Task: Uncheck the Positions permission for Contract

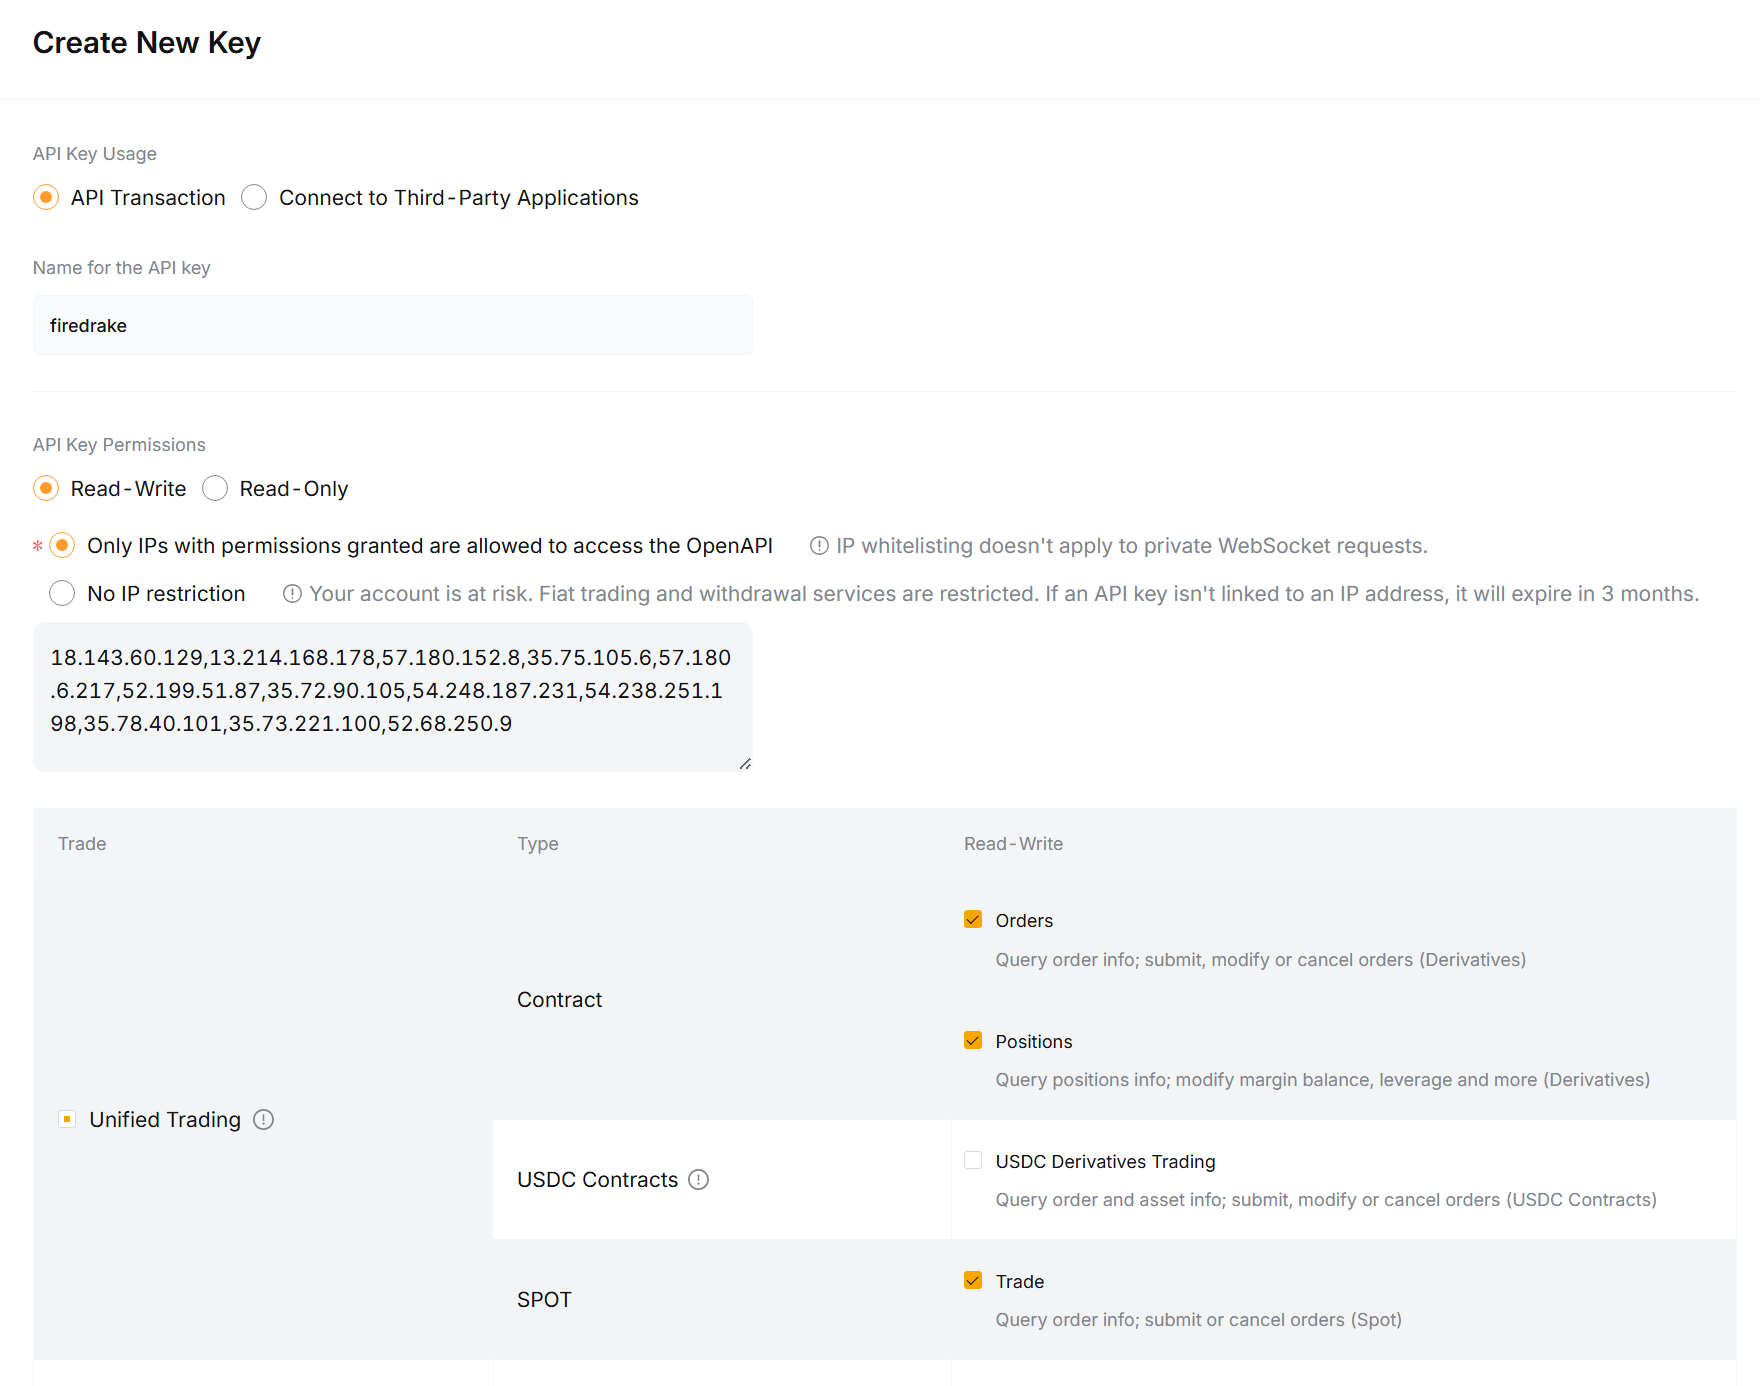Action: 972,1040
